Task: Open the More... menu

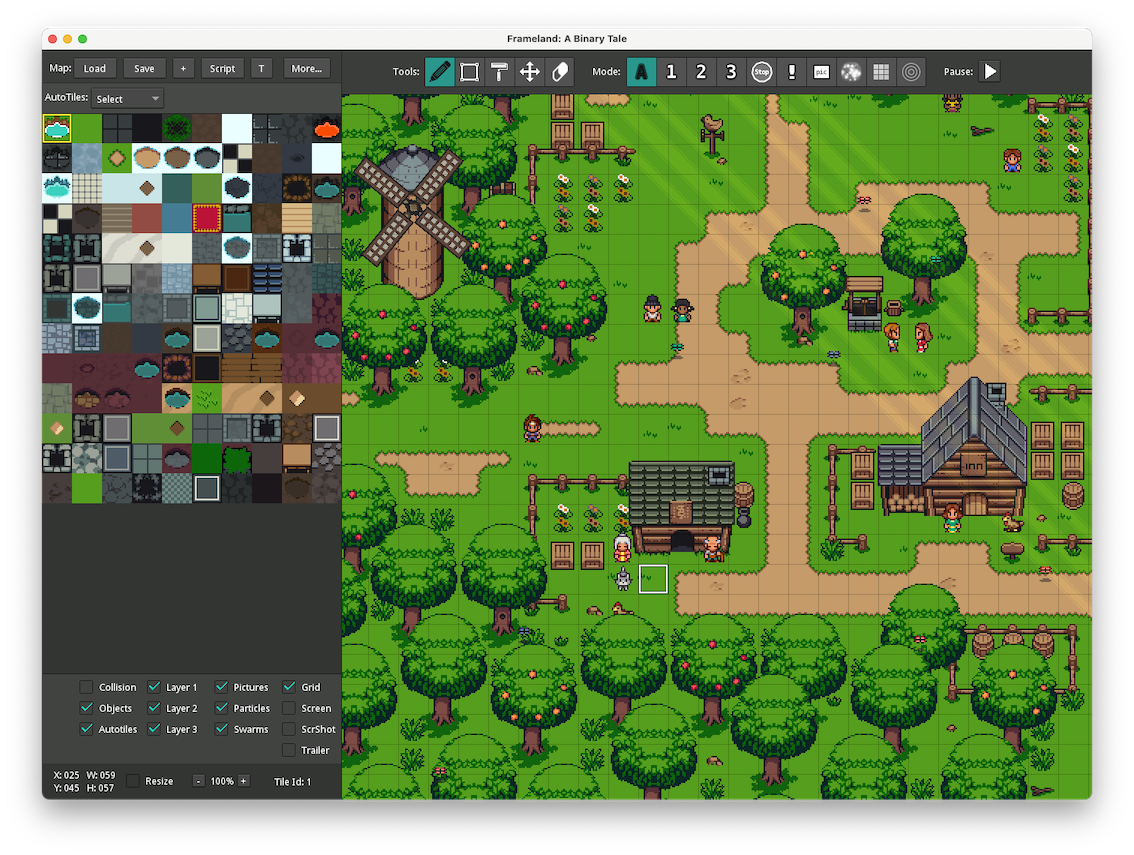Action: pyautogui.click(x=307, y=69)
